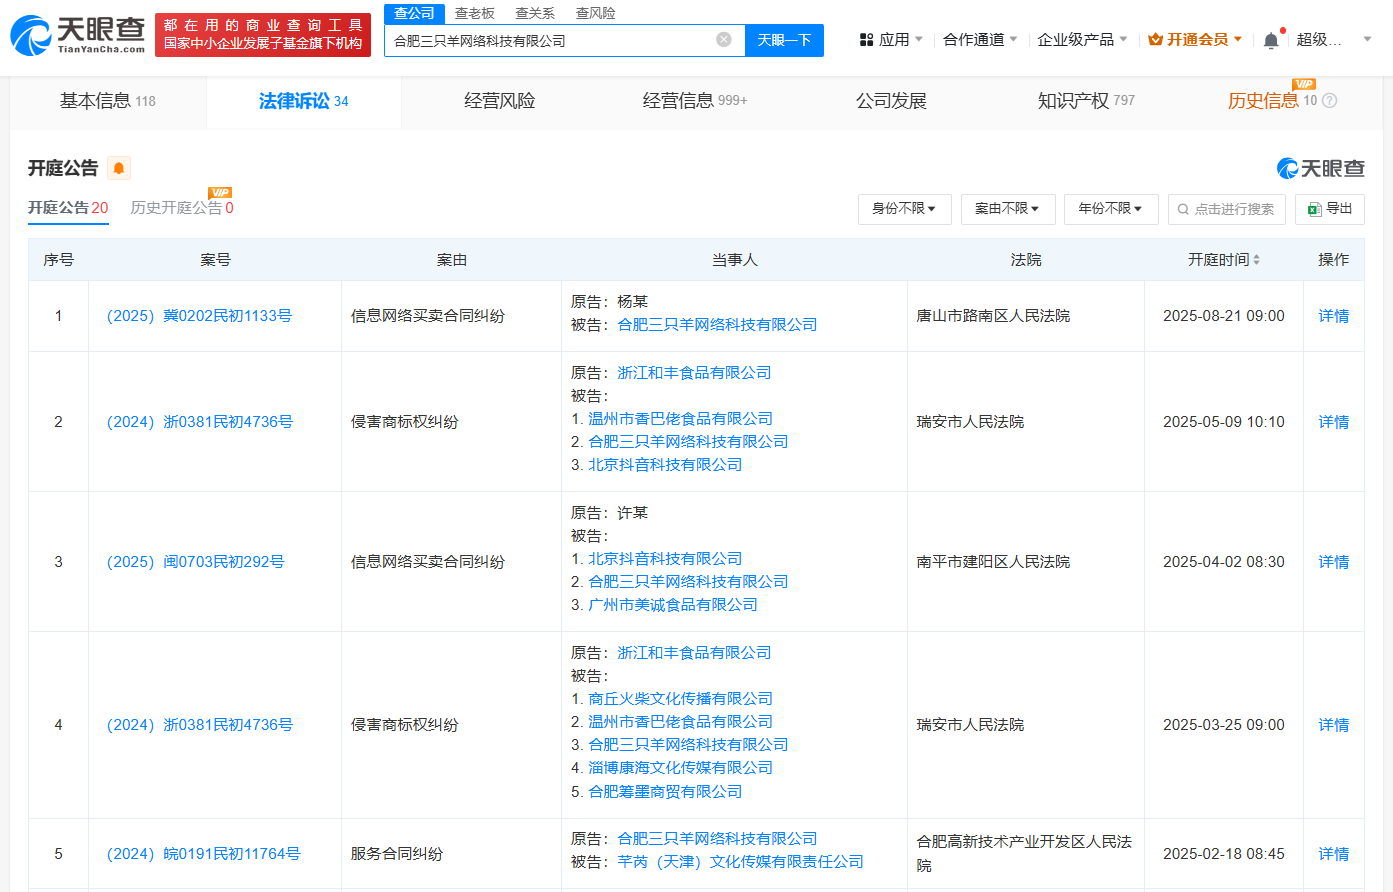
Task: Click the 天眼一下 search button
Action: 784,40
